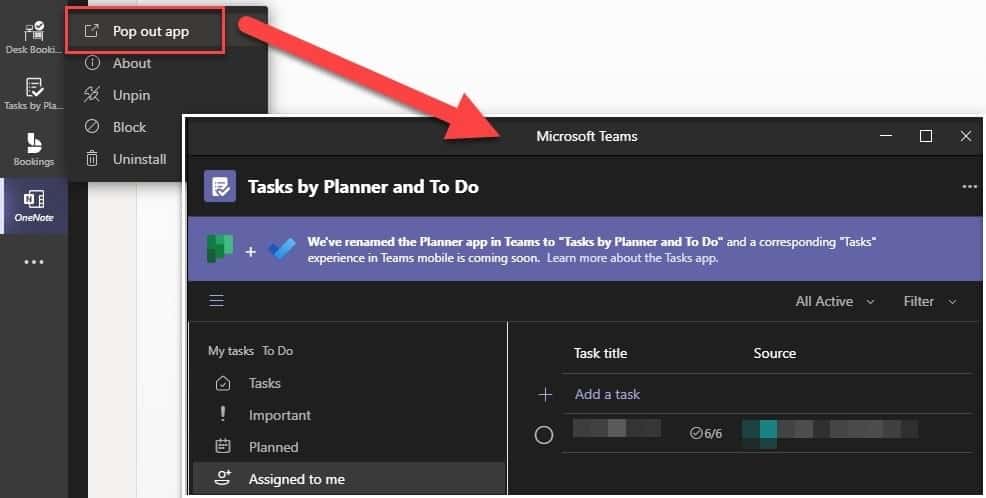Screen dimensions: 986x498
Task: Open the Important task list
Action: pos(279,415)
